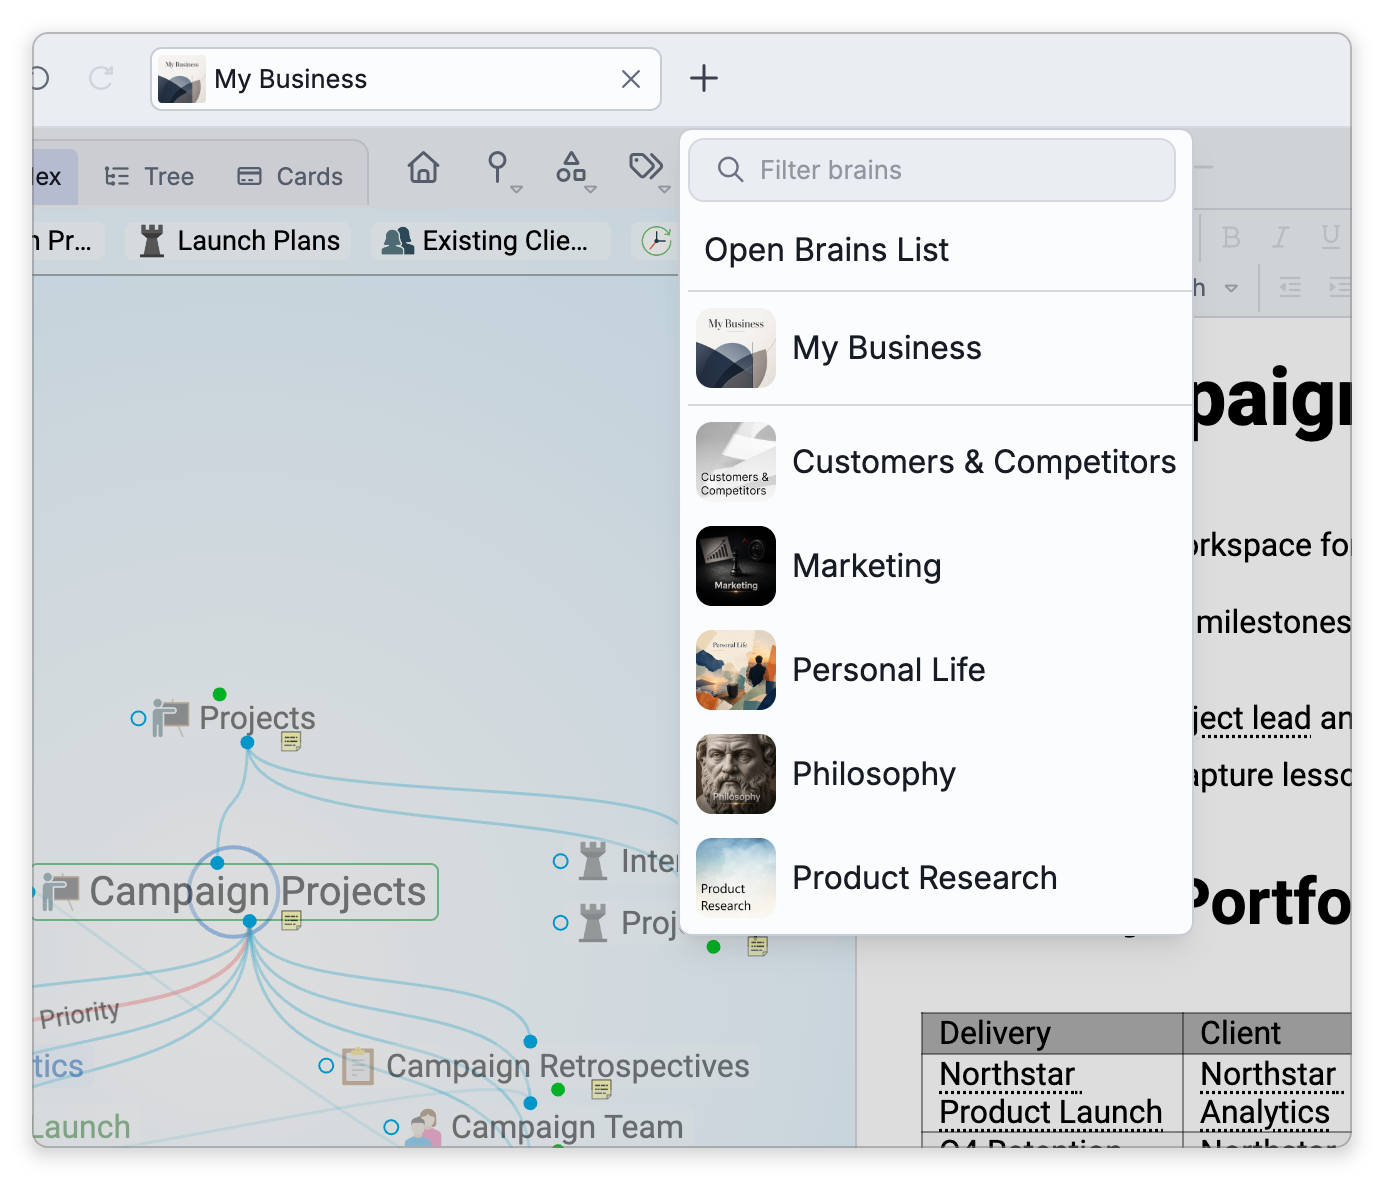This screenshot has height=1180, width=1384.
Task: Switch to Tree view
Action: click(150, 177)
